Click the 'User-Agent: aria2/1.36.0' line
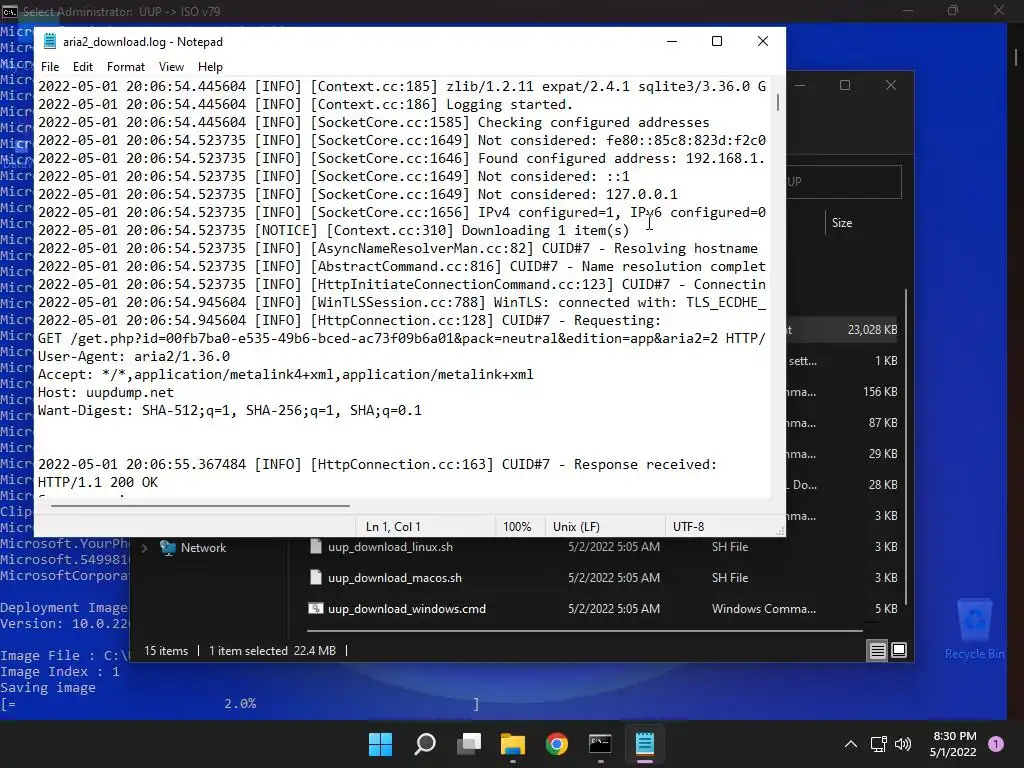Image resolution: width=1024 pixels, height=768 pixels. (x=134, y=357)
